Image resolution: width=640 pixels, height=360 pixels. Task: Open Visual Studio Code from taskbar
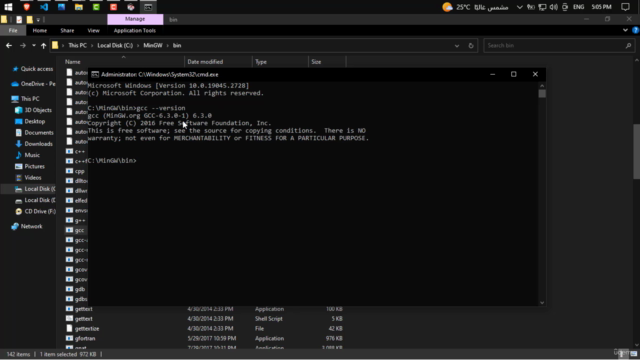pos(44,7)
